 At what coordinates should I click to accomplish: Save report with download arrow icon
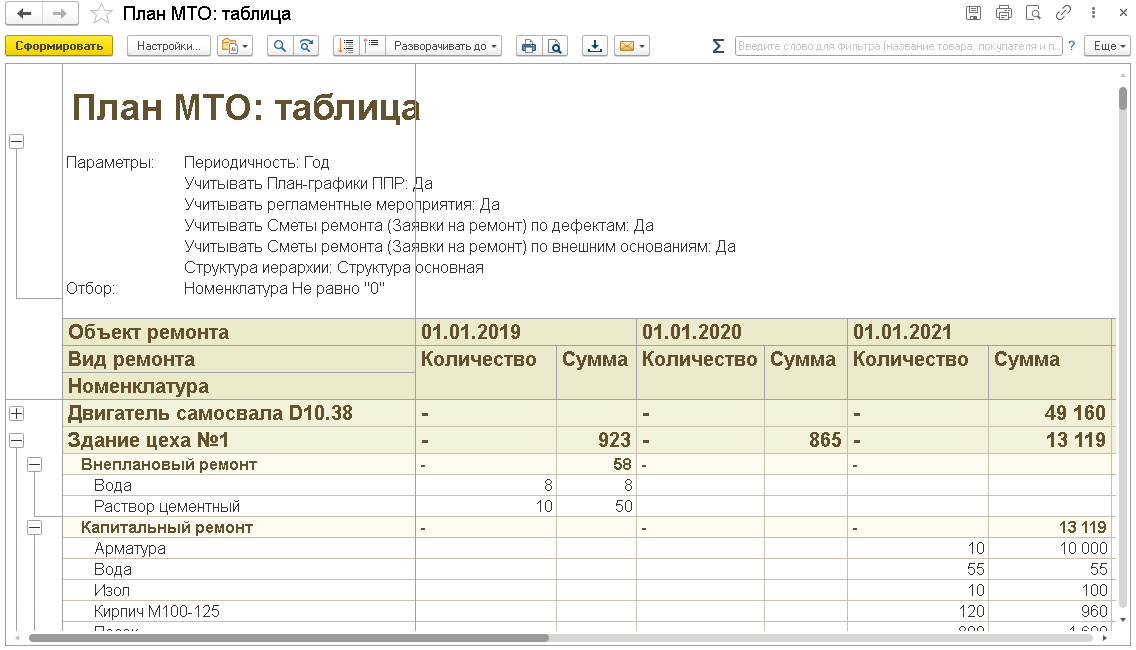(595, 46)
